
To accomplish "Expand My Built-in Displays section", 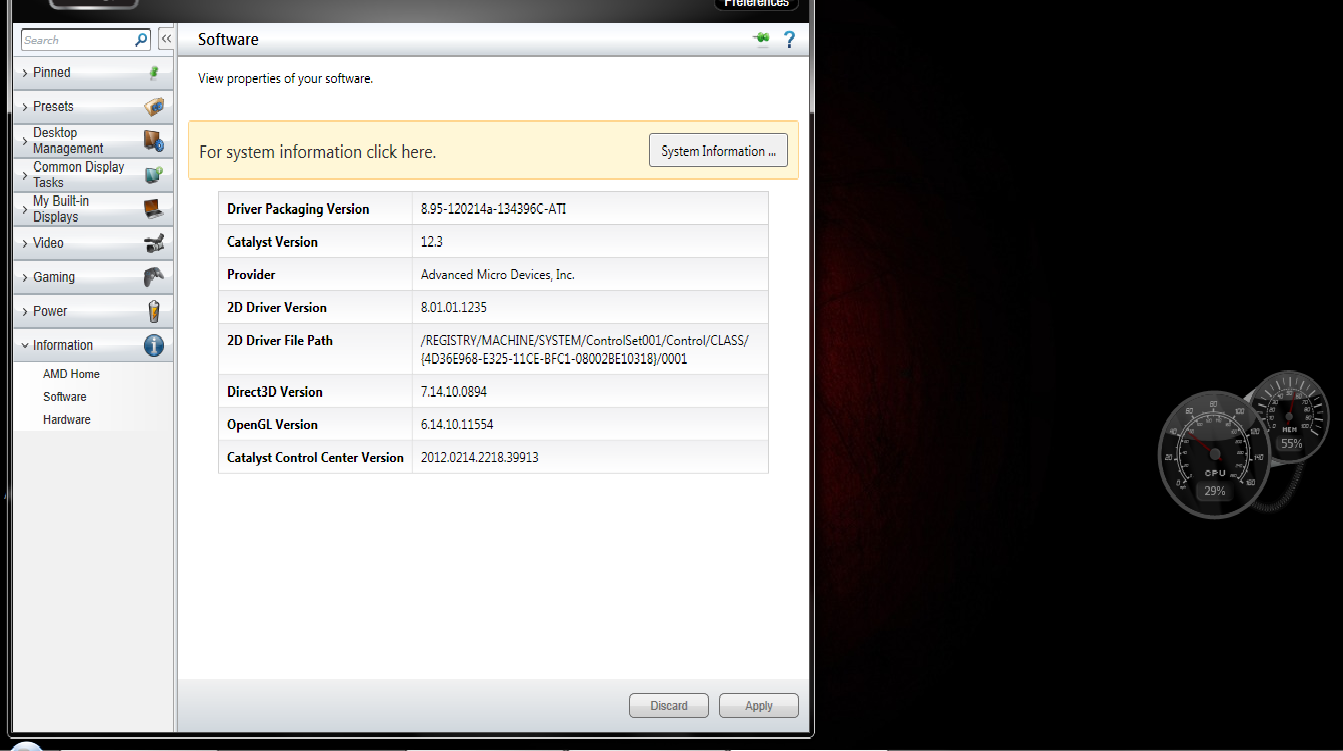I will point(60,209).
